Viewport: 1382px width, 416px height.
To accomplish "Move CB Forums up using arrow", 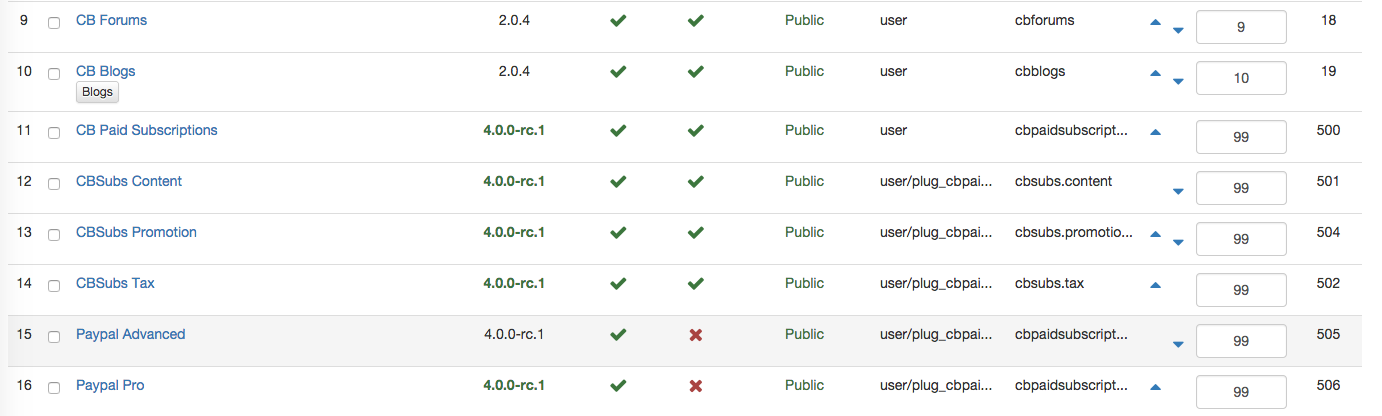I will [x=1155, y=22].
